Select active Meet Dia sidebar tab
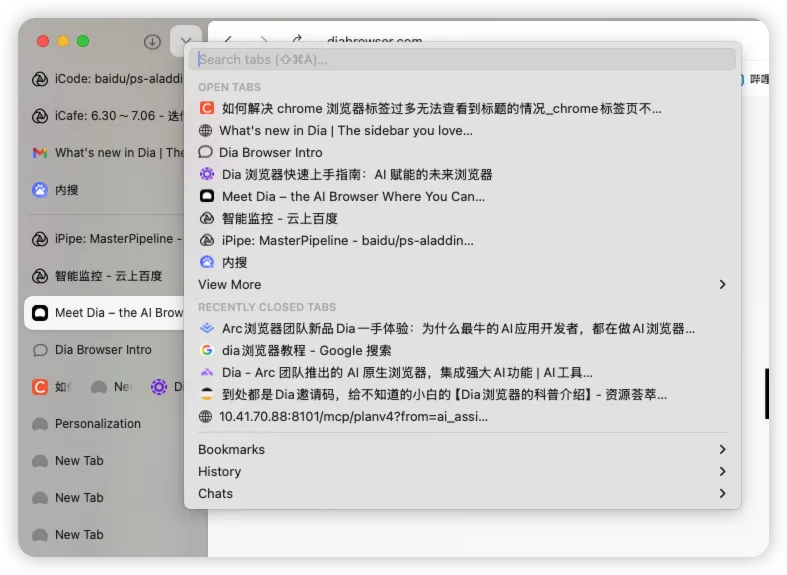 tap(105, 313)
